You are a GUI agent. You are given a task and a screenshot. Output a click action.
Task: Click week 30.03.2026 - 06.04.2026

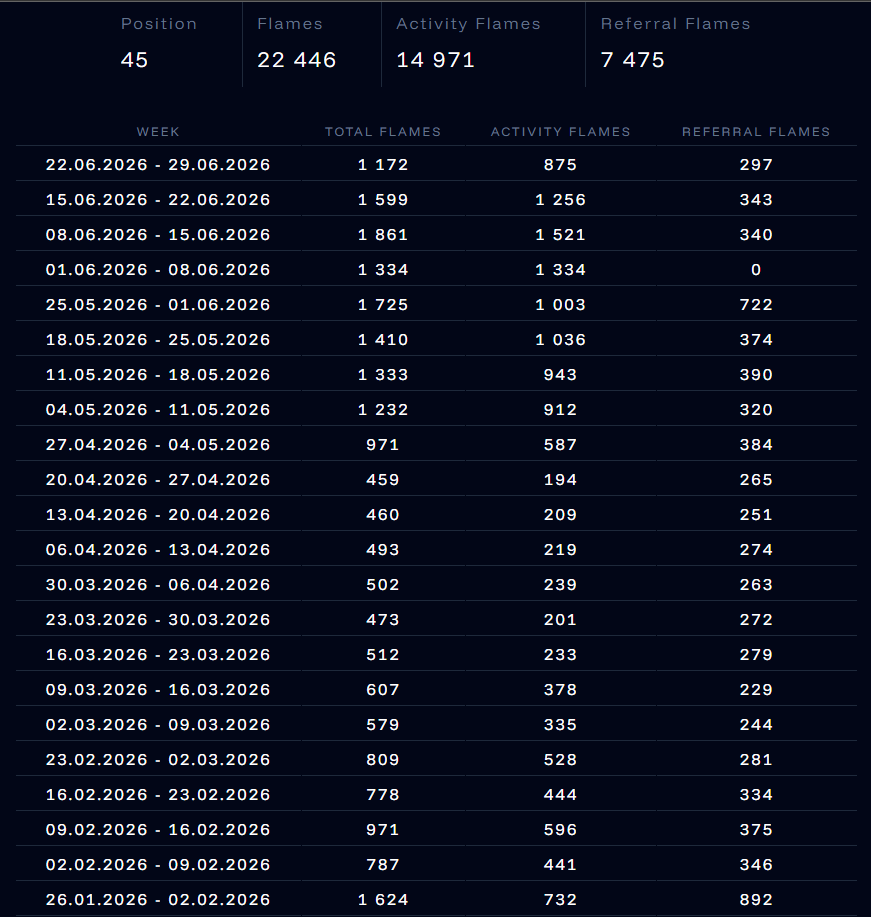(158, 585)
